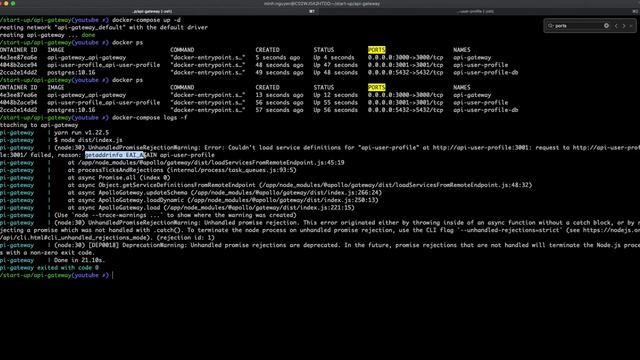Click the "49 seconds ago" created value

pyautogui.click(x=279, y=73)
